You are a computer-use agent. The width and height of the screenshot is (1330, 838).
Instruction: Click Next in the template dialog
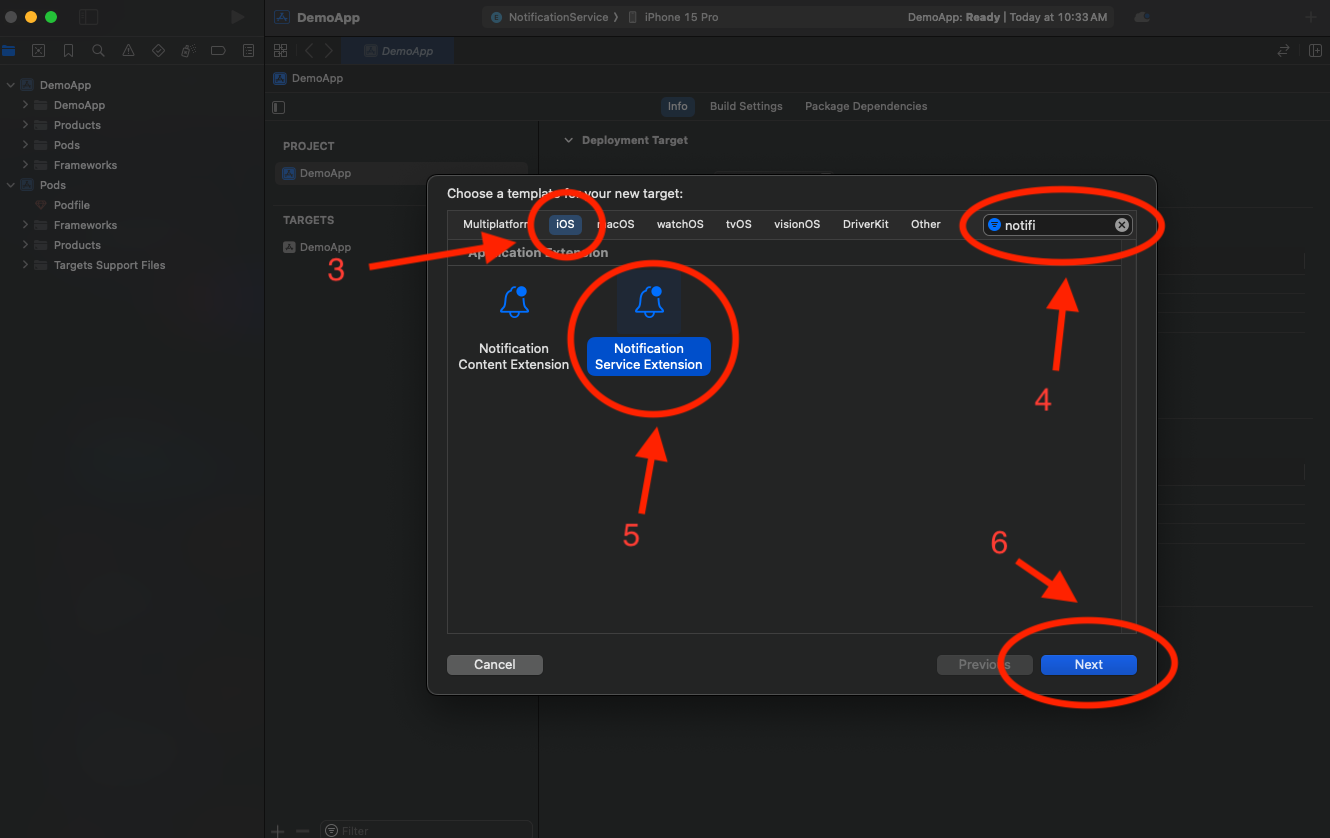pyautogui.click(x=1089, y=665)
